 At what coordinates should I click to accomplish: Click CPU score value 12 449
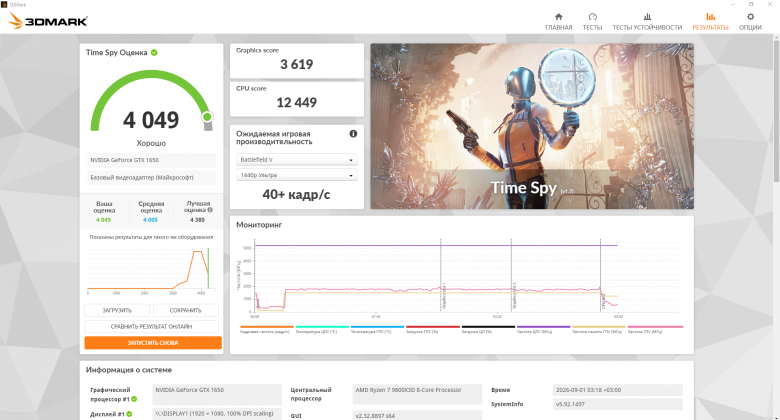point(296,103)
